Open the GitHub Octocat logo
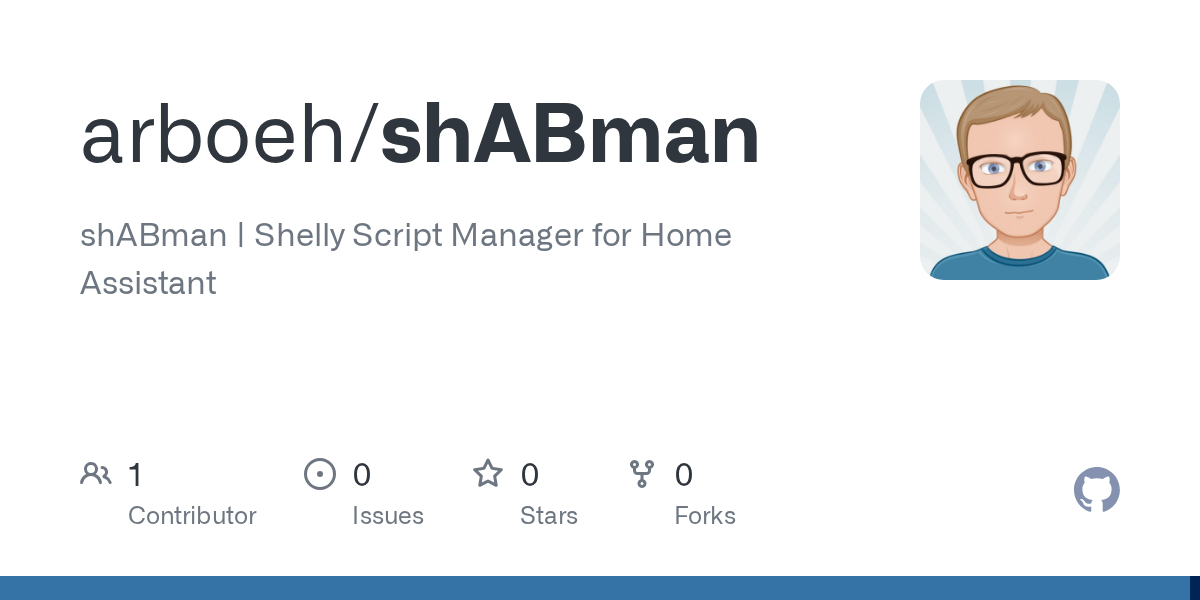The image size is (1200, 600). point(1096,490)
